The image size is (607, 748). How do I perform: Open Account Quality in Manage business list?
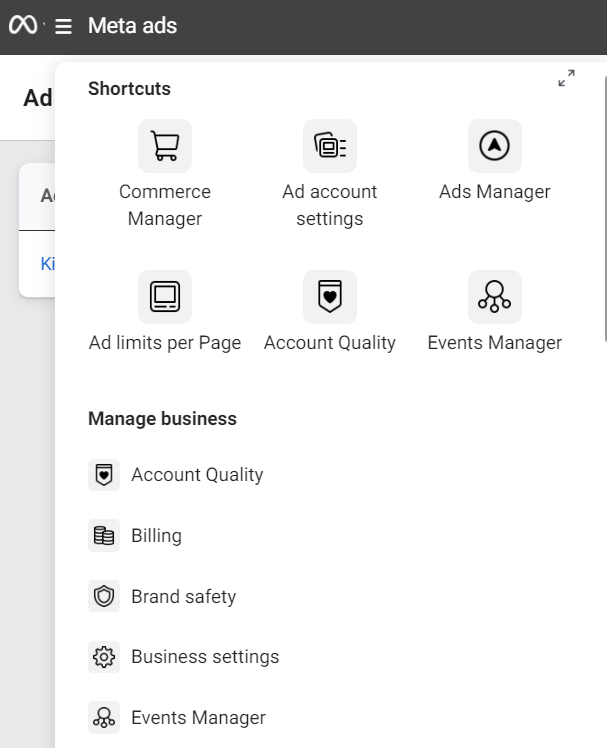point(197,475)
